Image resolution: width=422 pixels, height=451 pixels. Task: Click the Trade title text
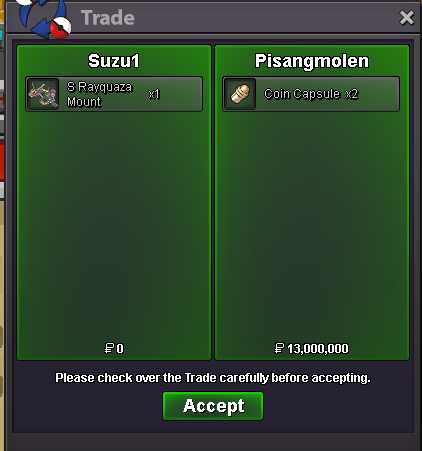[x=108, y=18]
